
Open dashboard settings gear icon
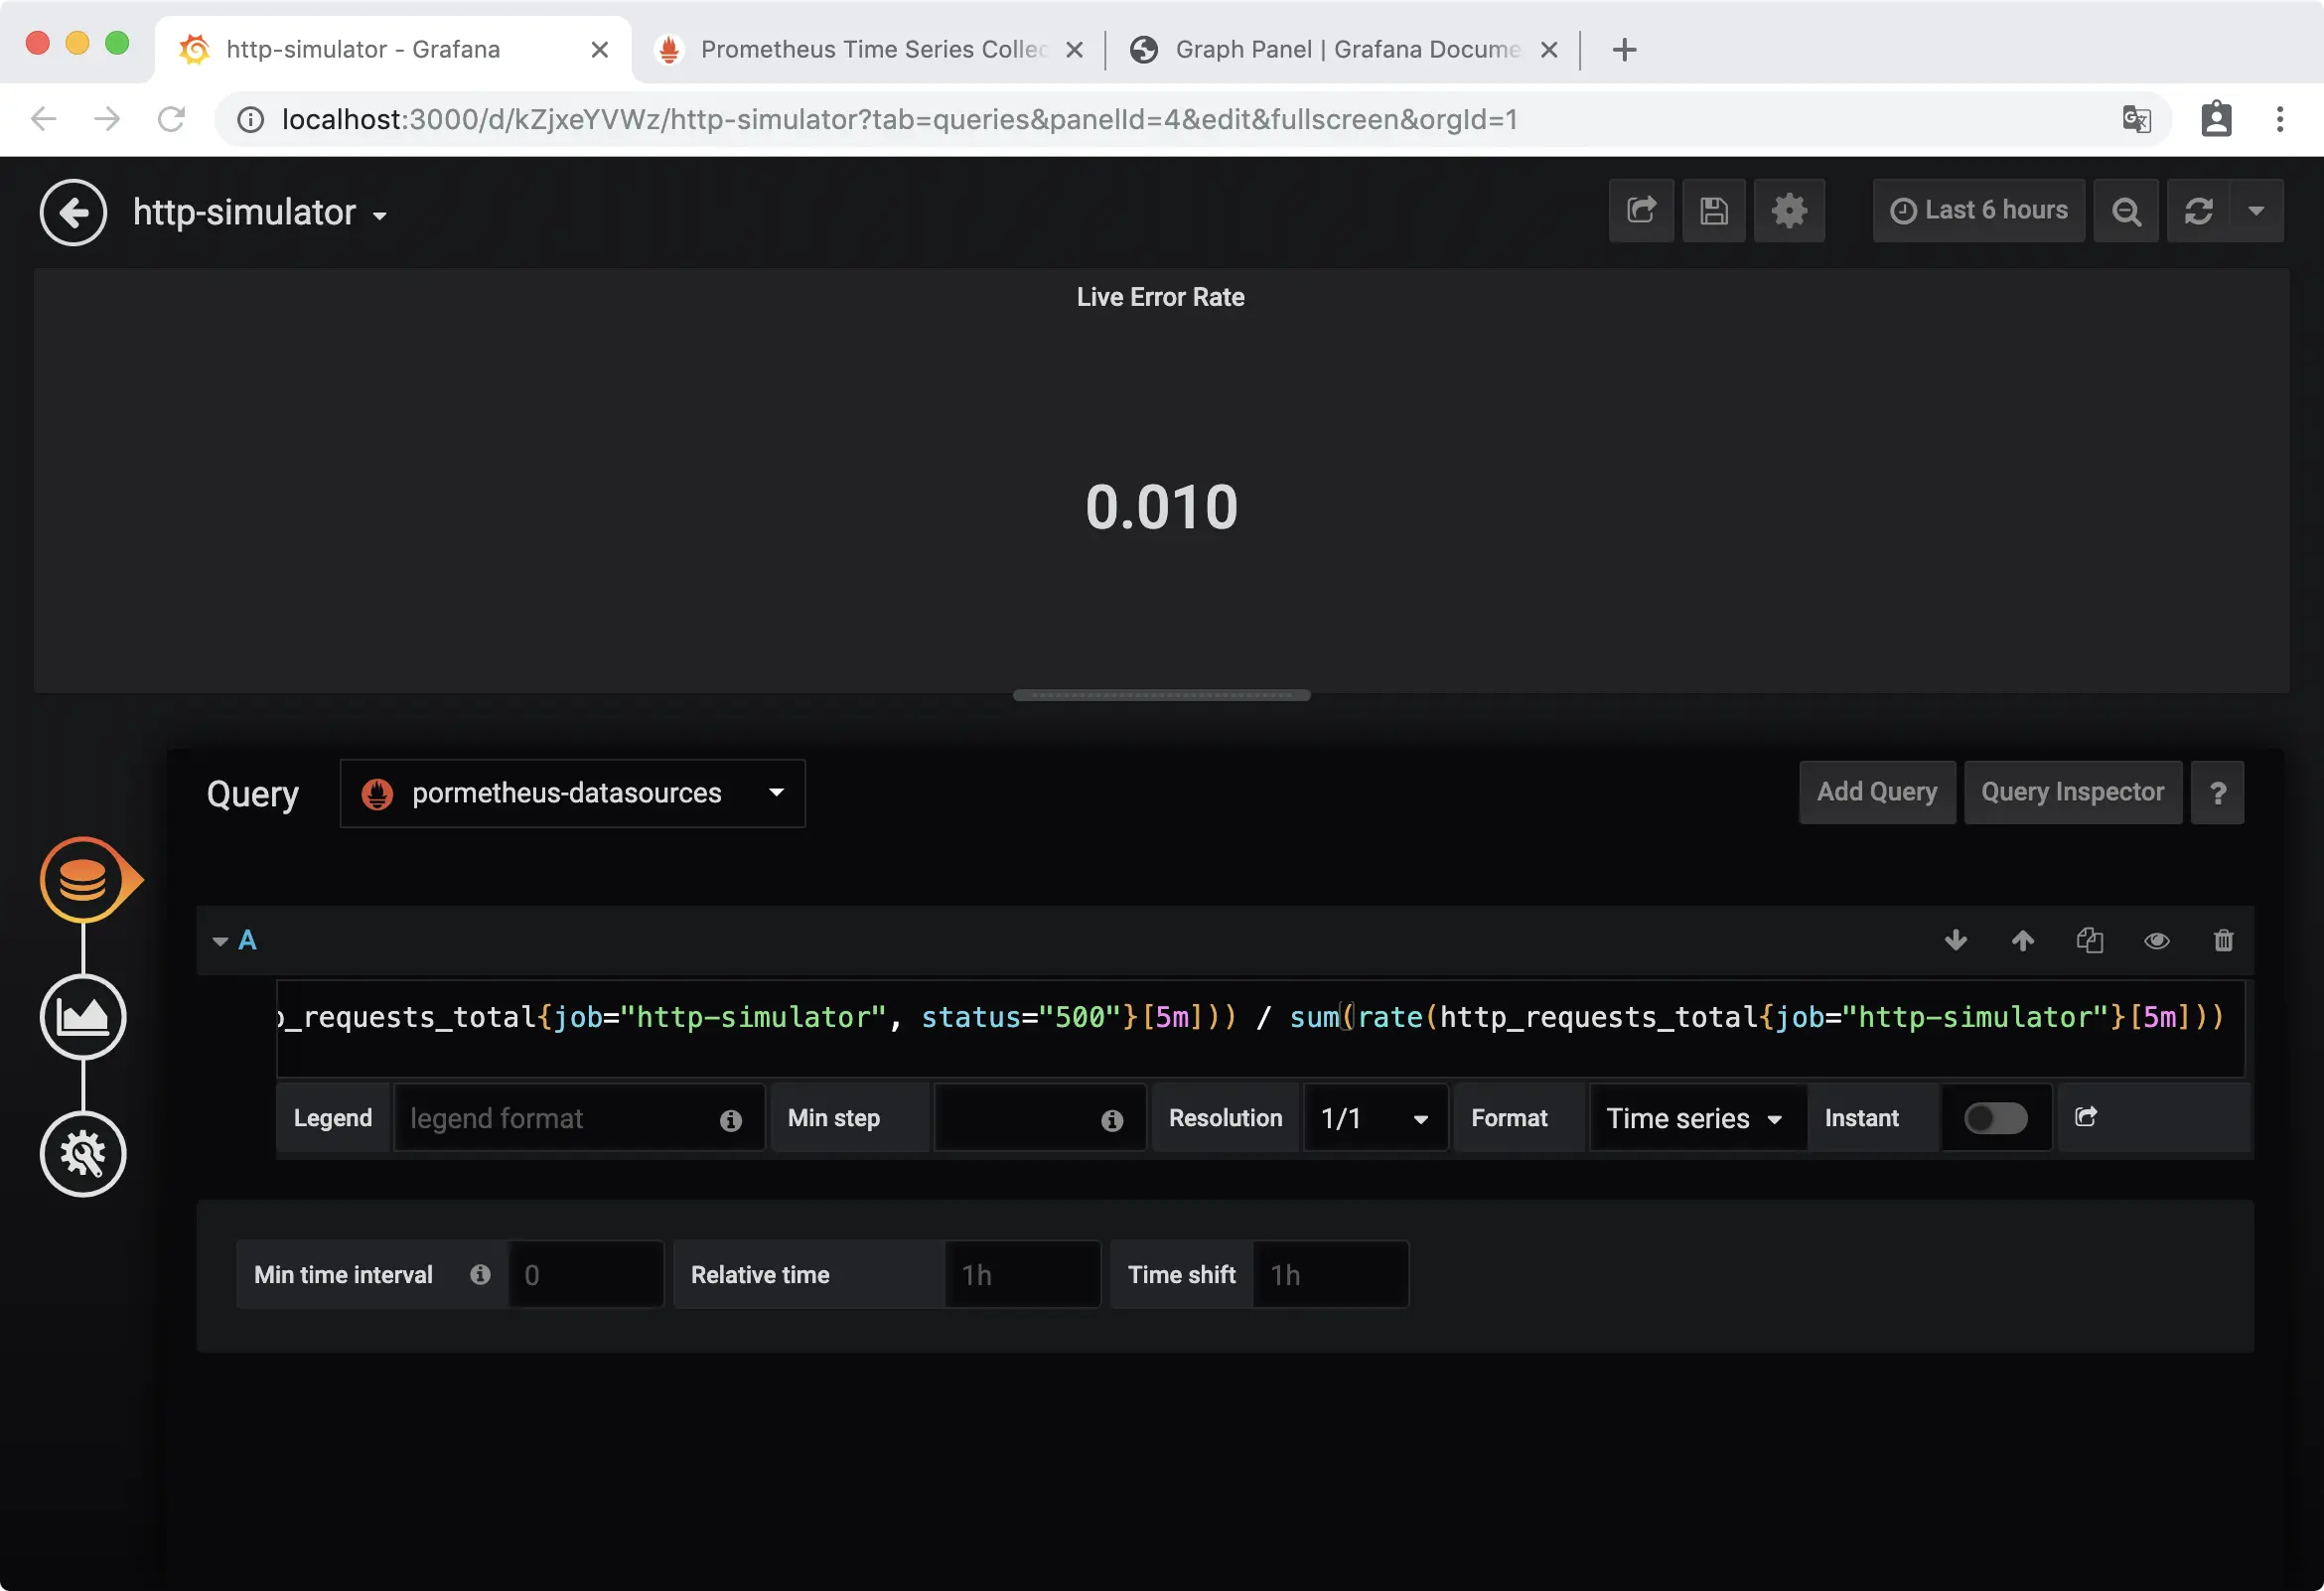click(x=1789, y=211)
